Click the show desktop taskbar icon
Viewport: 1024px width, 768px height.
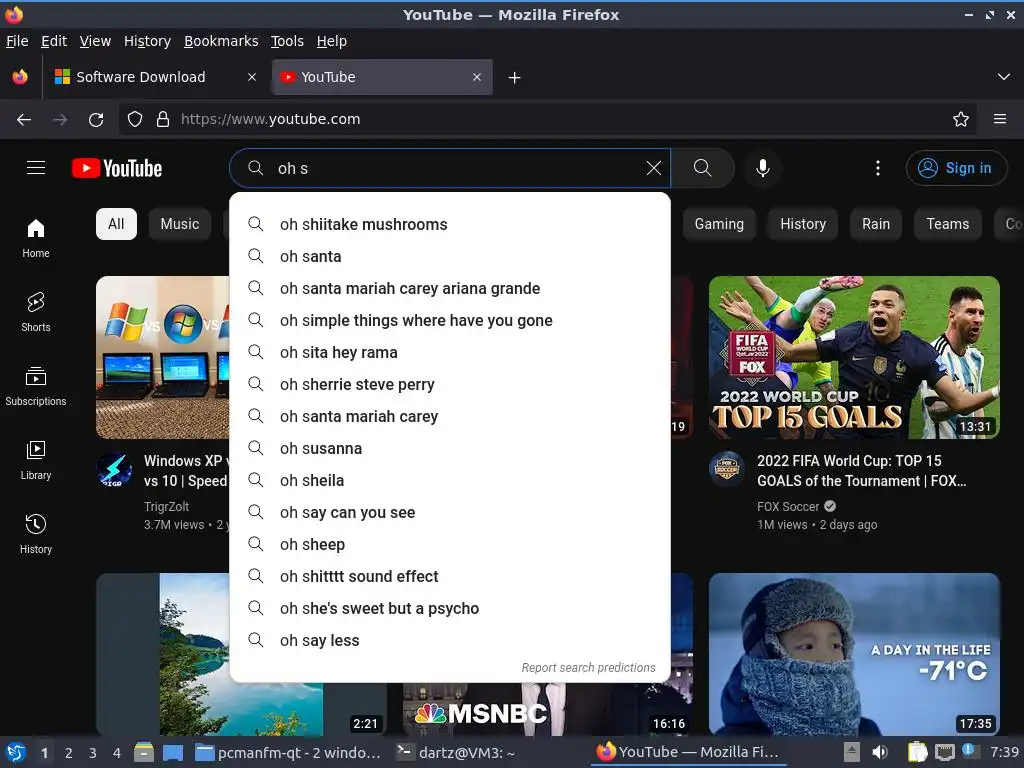click(172, 752)
